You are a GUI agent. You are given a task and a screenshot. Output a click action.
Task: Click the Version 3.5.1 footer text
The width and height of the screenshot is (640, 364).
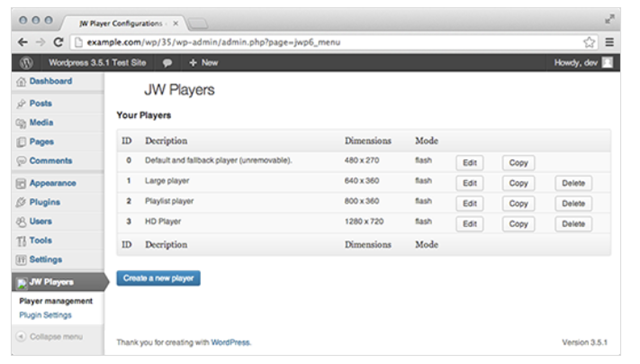tap(584, 342)
